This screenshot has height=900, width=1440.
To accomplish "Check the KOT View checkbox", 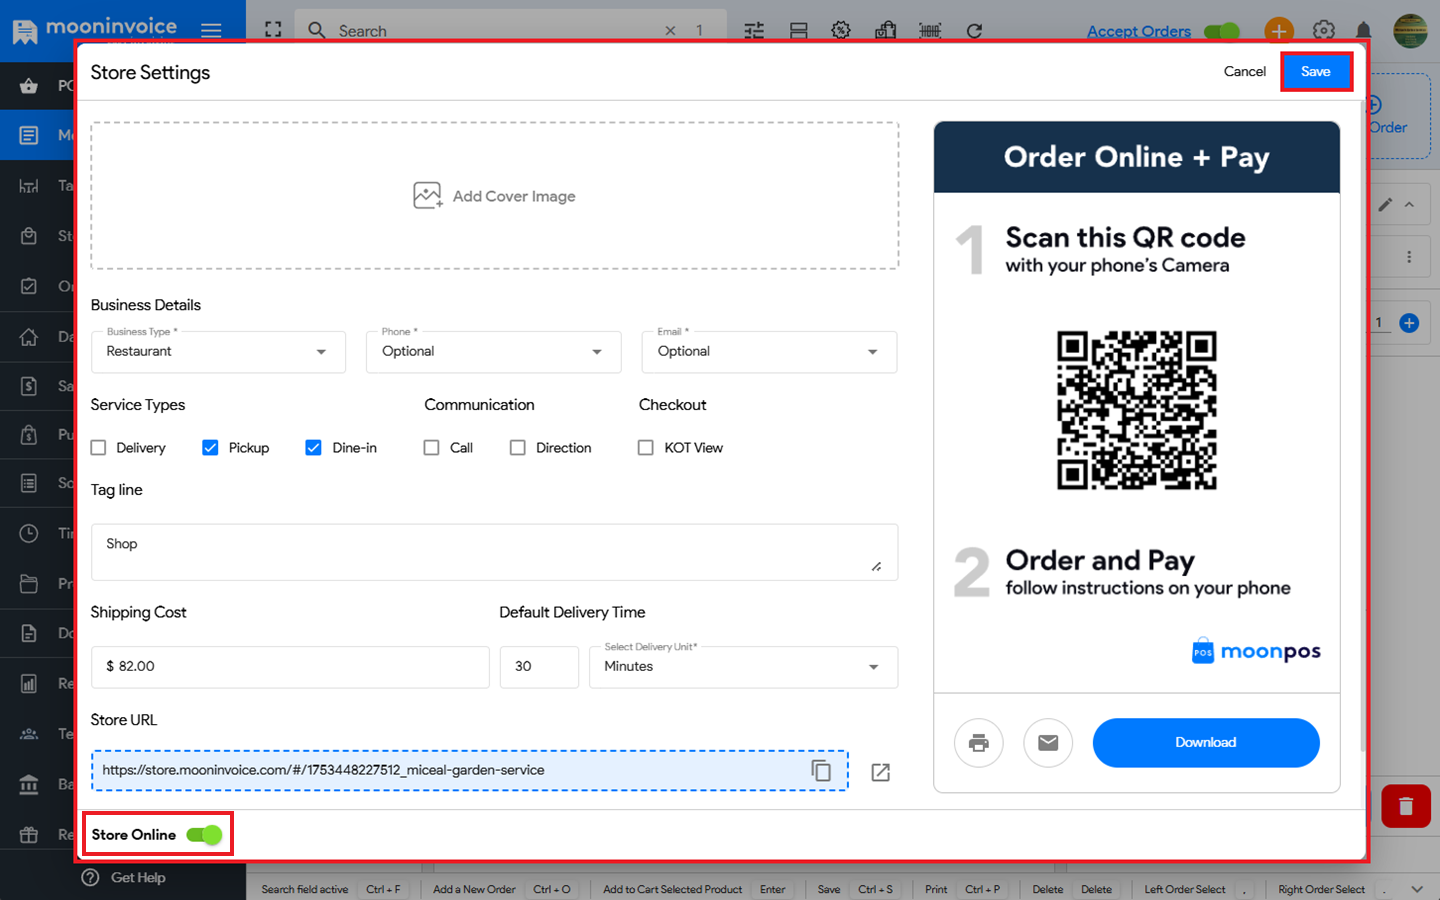I will click(x=646, y=448).
